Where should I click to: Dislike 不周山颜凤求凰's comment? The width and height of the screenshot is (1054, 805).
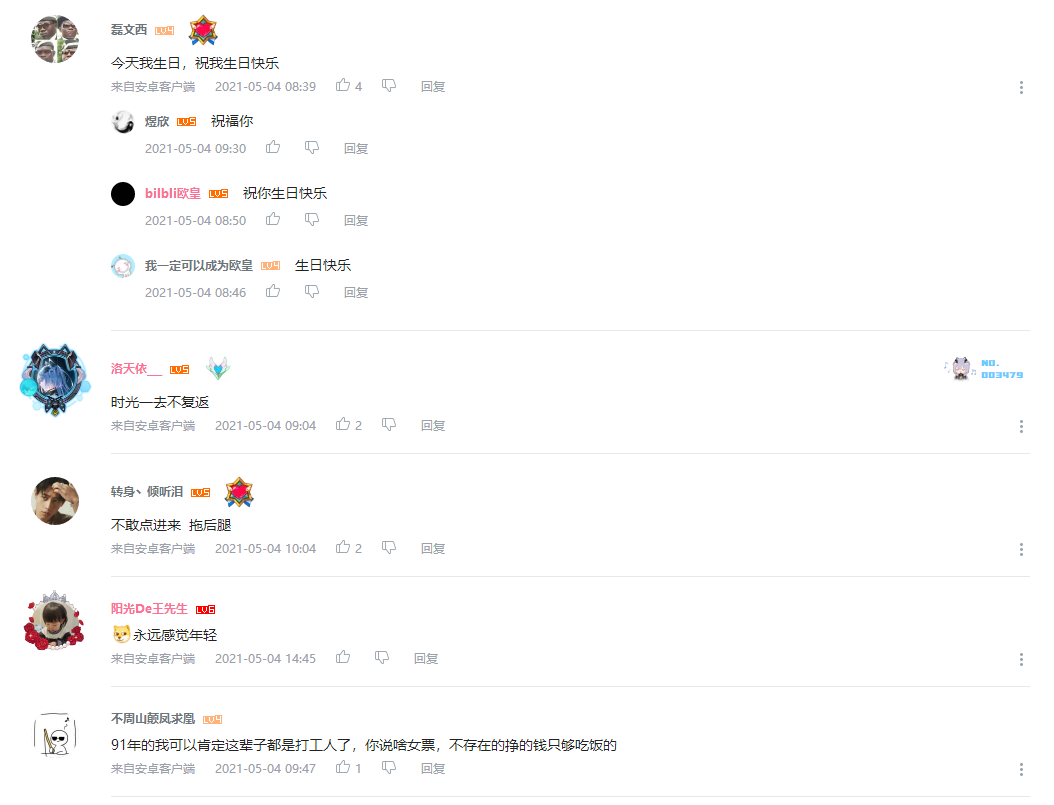389,767
